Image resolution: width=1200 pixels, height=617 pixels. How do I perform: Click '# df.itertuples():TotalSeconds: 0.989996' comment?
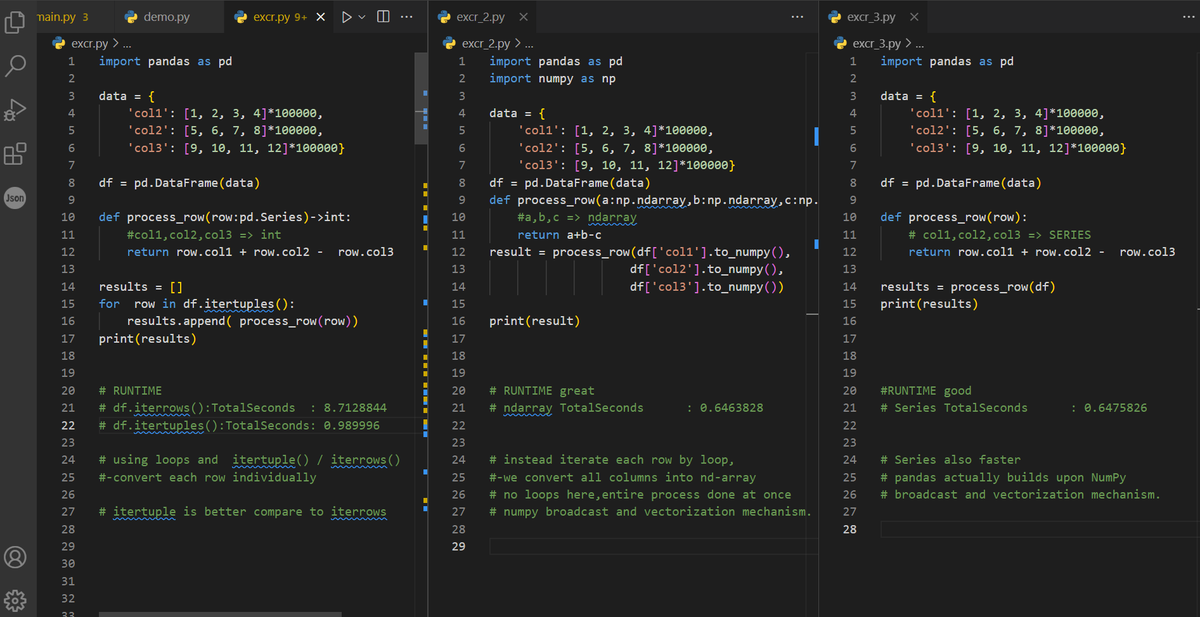click(239, 425)
